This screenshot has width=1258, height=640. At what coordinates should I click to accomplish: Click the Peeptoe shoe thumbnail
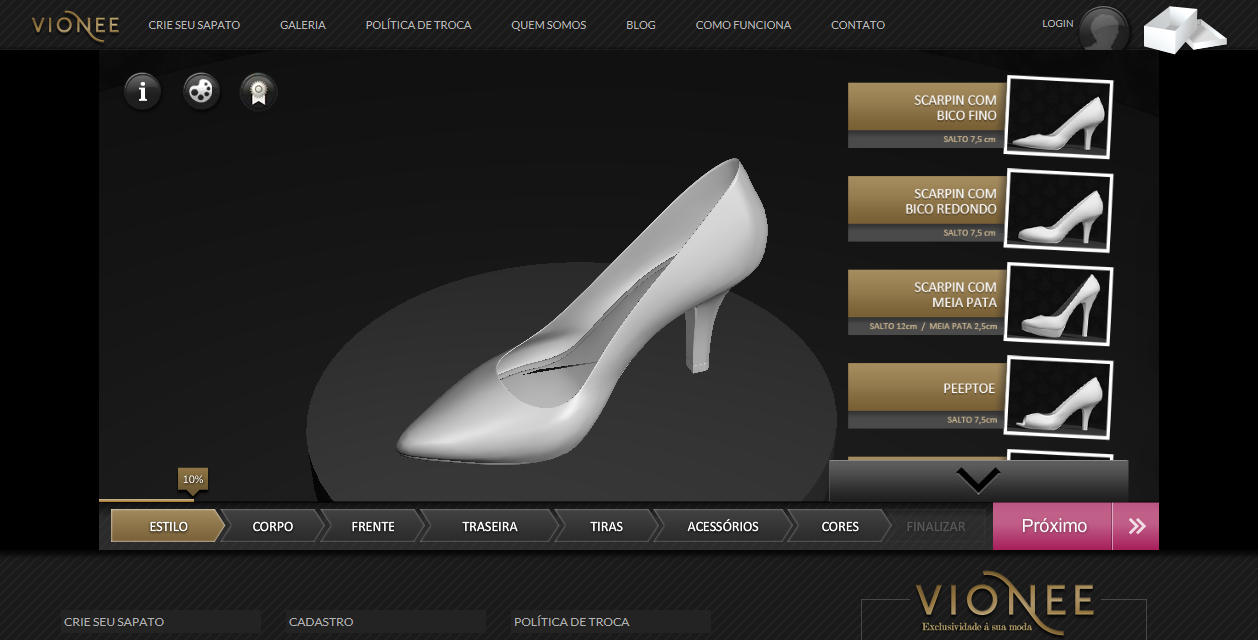click(x=1059, y=397)
